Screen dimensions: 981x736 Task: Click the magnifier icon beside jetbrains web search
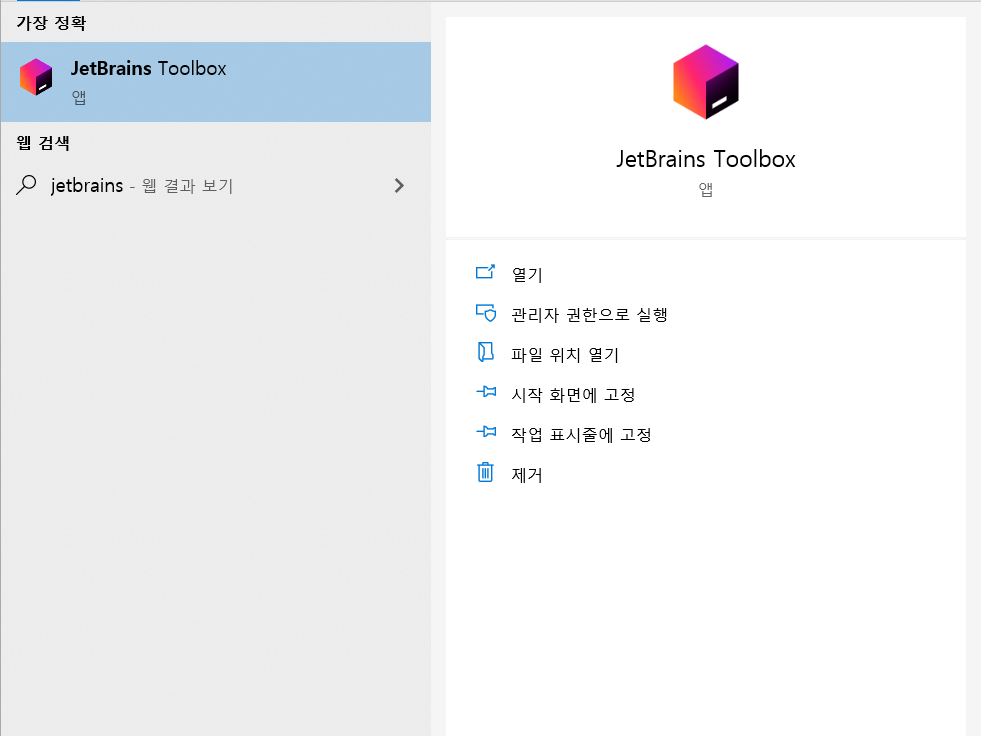point(26,185)
